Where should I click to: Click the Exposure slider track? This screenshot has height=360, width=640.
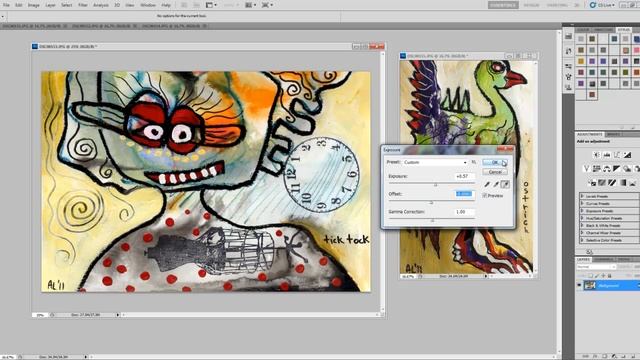[432, 184]
